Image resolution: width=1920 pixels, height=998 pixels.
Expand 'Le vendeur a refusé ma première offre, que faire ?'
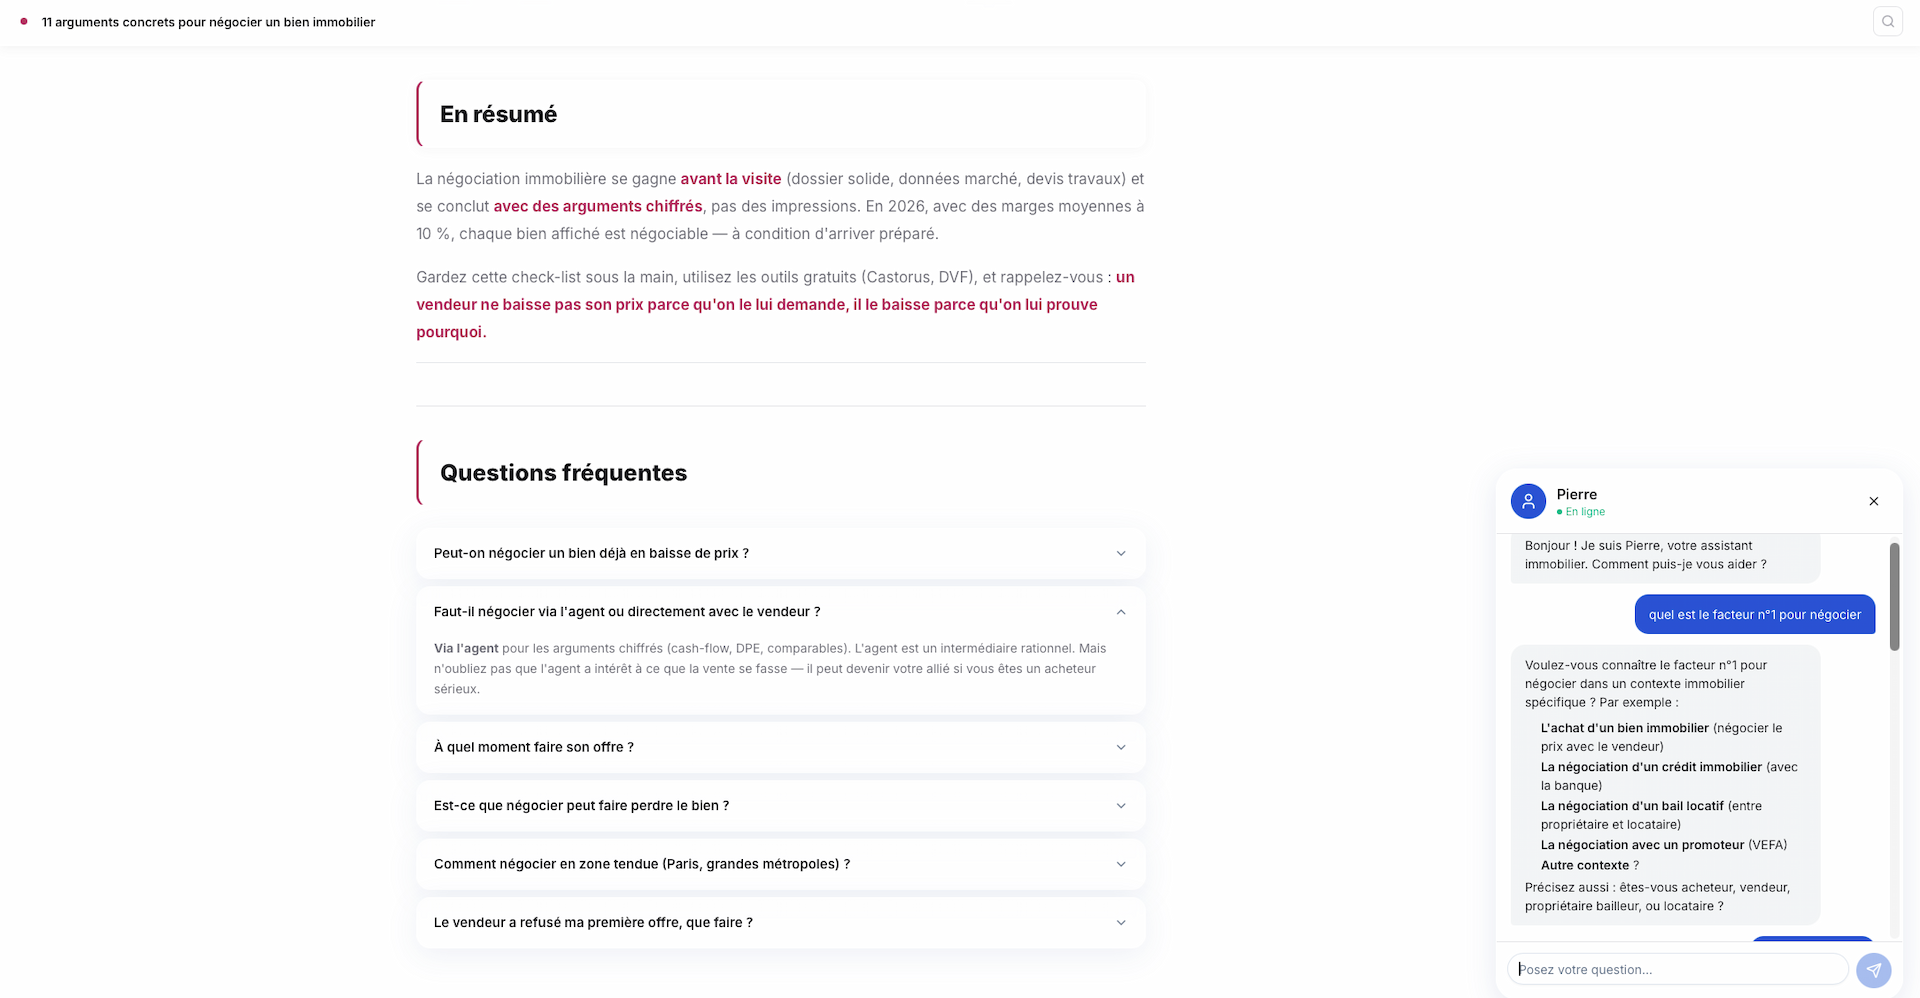click(x=780, y=922)
